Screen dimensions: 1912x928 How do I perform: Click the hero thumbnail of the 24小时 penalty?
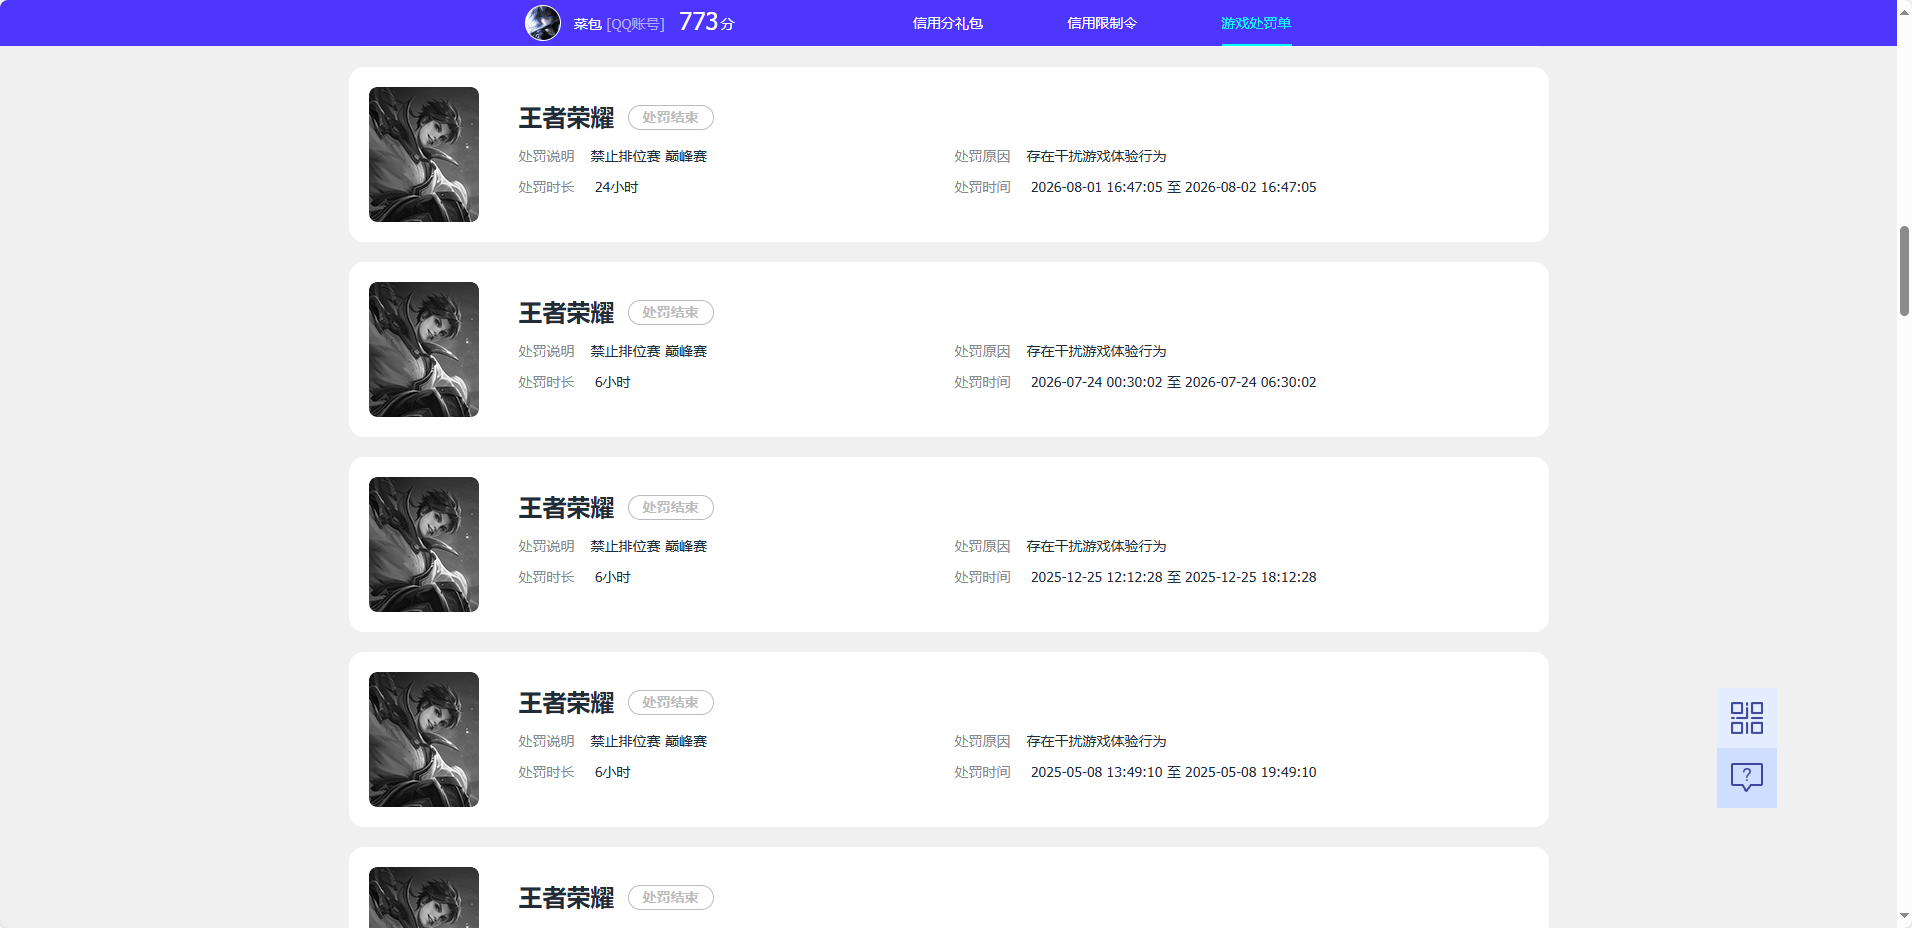click(x=424, y=154)
